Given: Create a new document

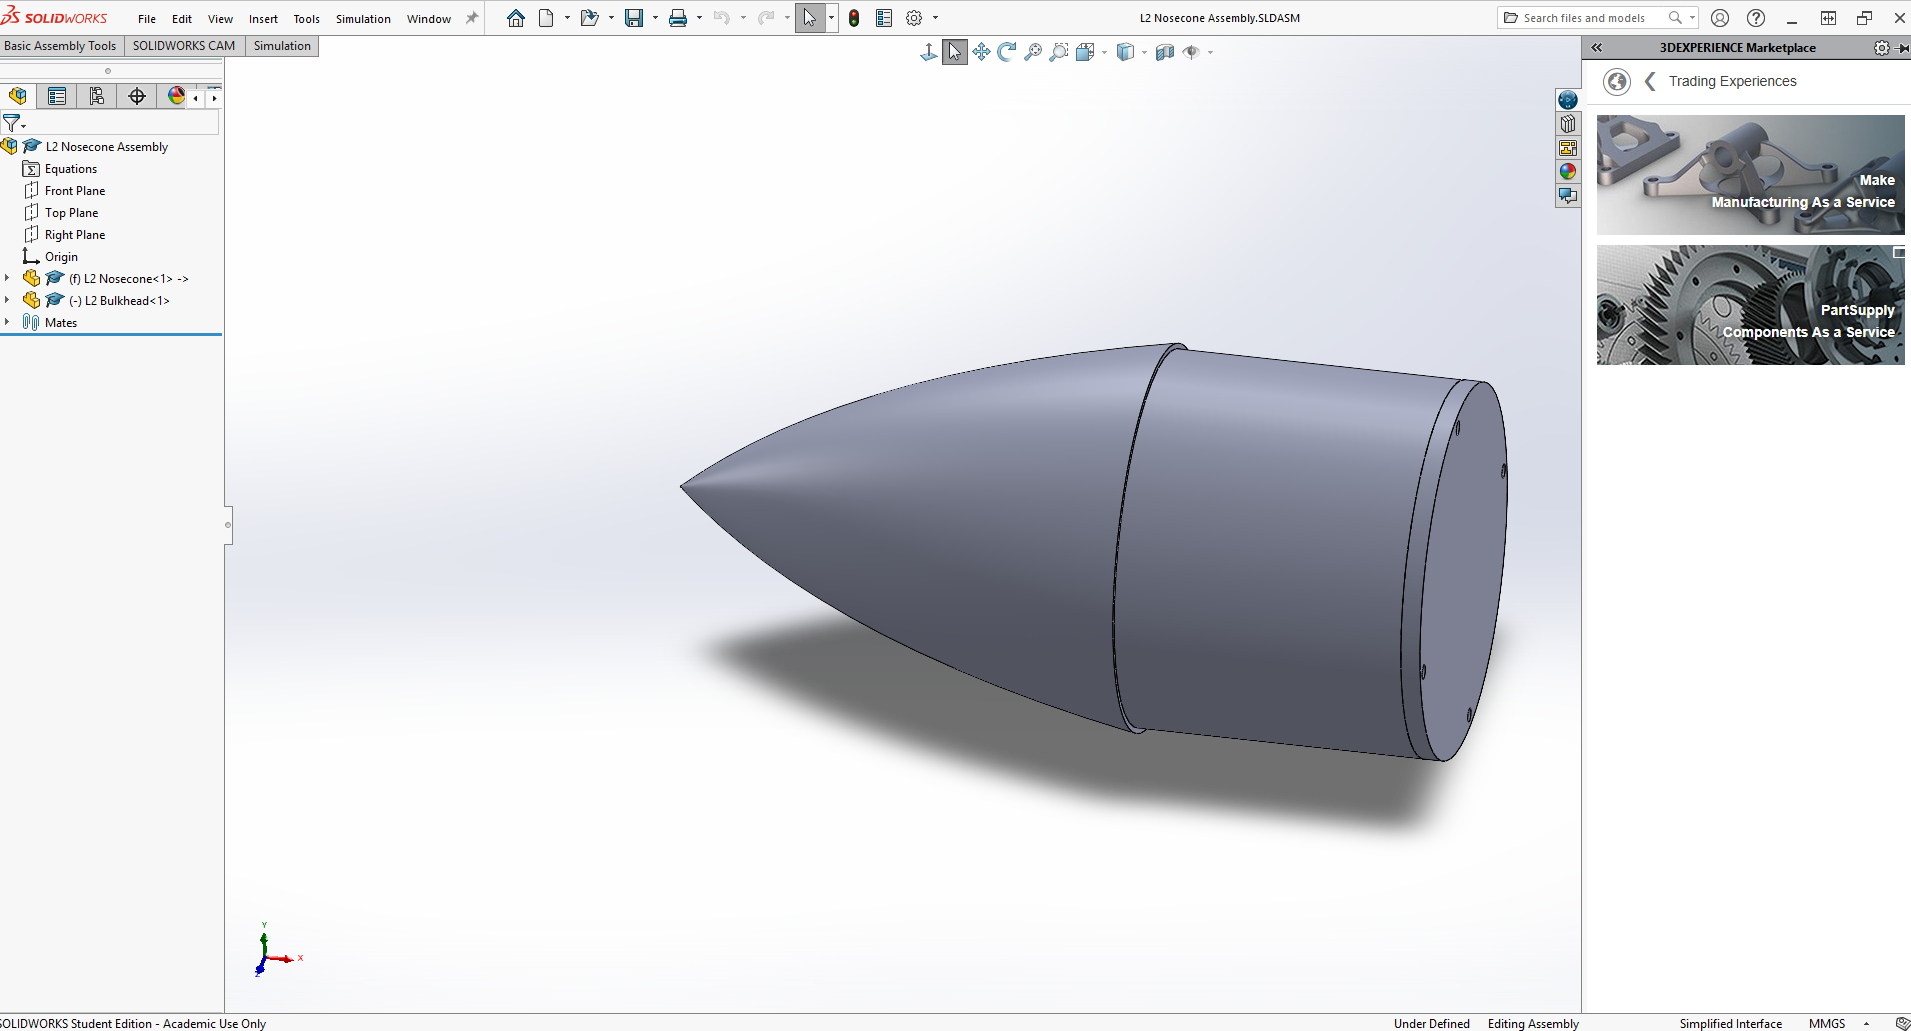Looking at the screenshot, I should click(x=546, y=18).
